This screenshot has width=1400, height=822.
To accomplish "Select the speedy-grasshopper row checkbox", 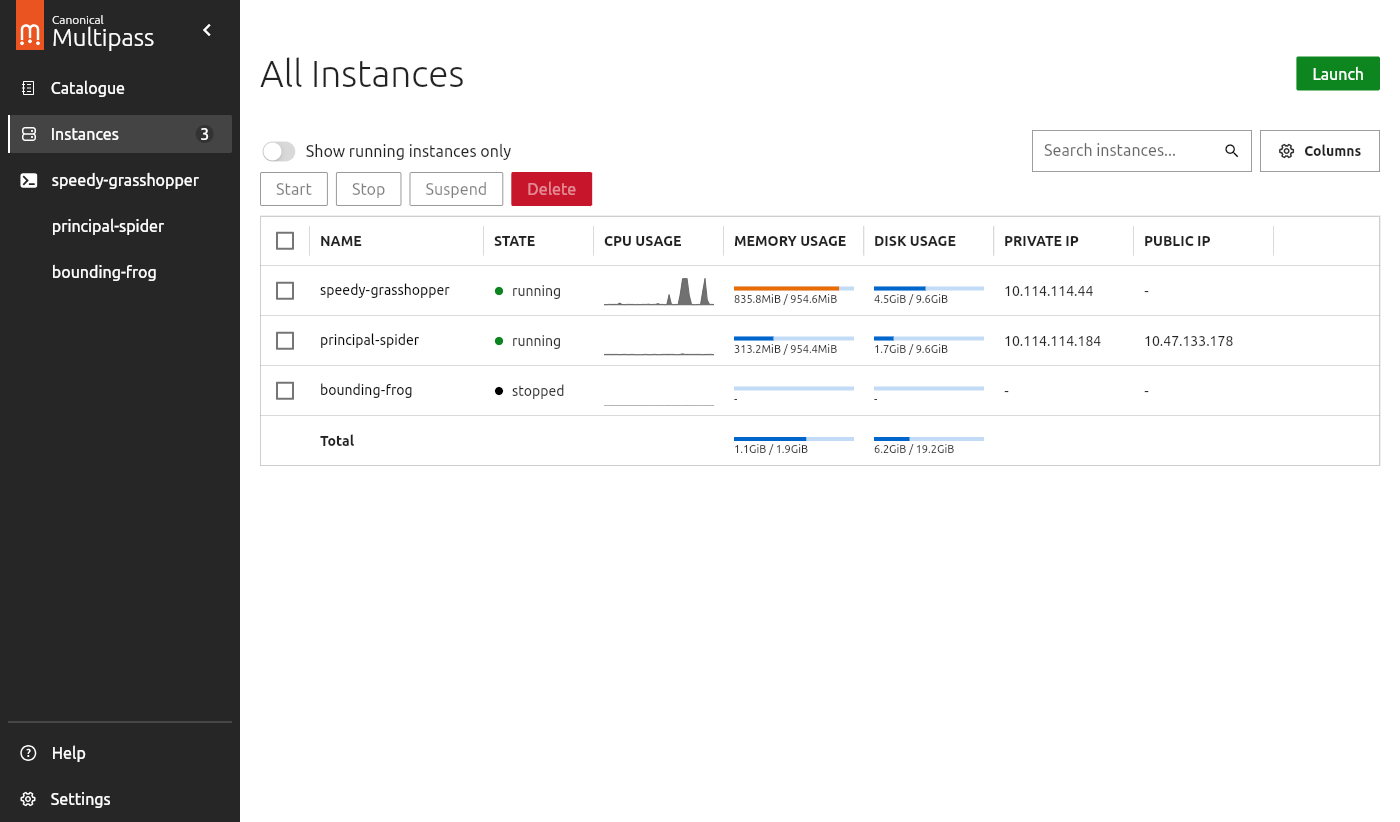I will [285, 291].
